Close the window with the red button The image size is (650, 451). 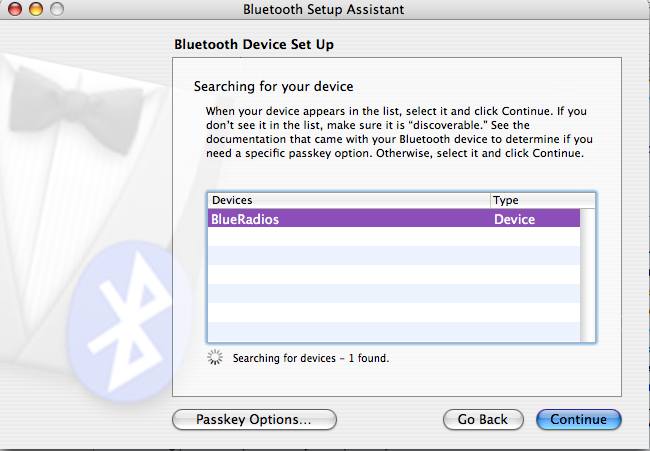pyautogui.click(x=15, y=9)
